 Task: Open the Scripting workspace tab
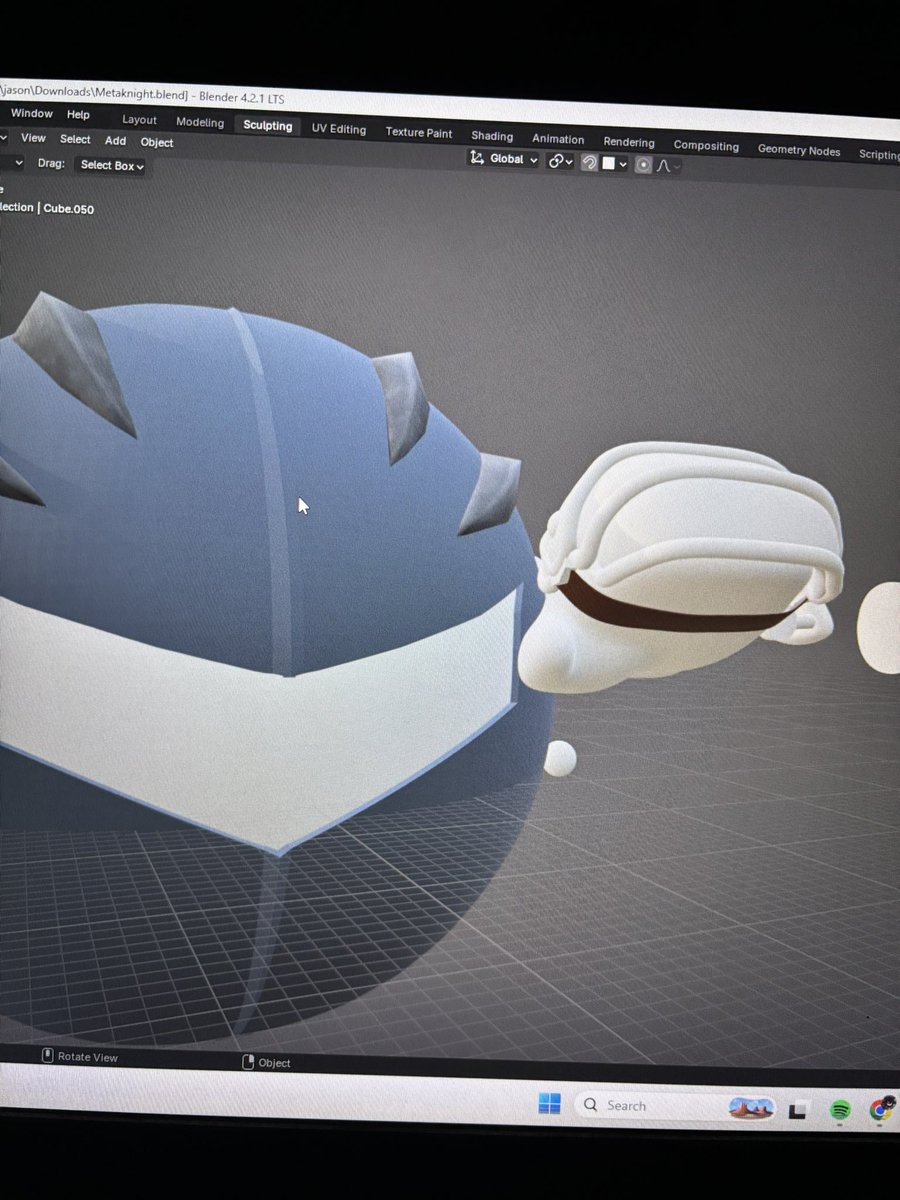879,154
